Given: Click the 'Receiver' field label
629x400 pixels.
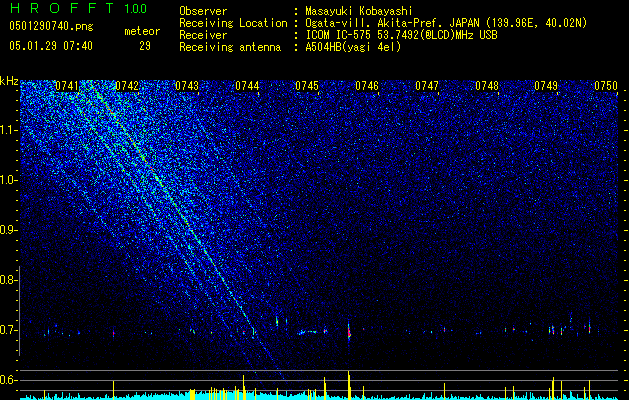Looking at the screenshot, I should tap(203, 35).
